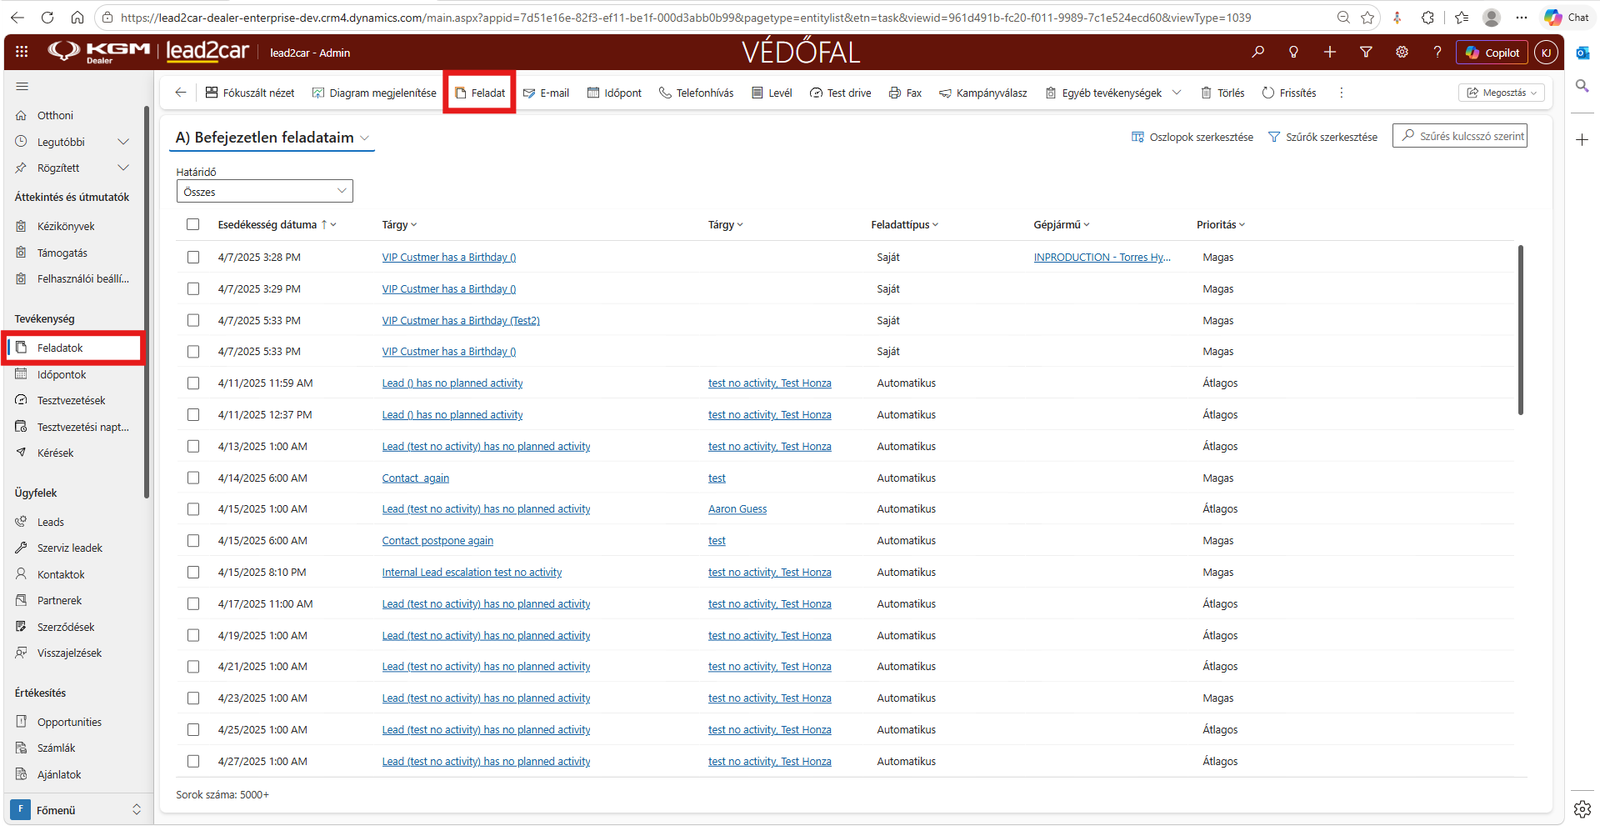This screenshot has width=1600, height=826.
Task: Open the Outlook icon in browser sidebar
Action: coord(1582,52)
